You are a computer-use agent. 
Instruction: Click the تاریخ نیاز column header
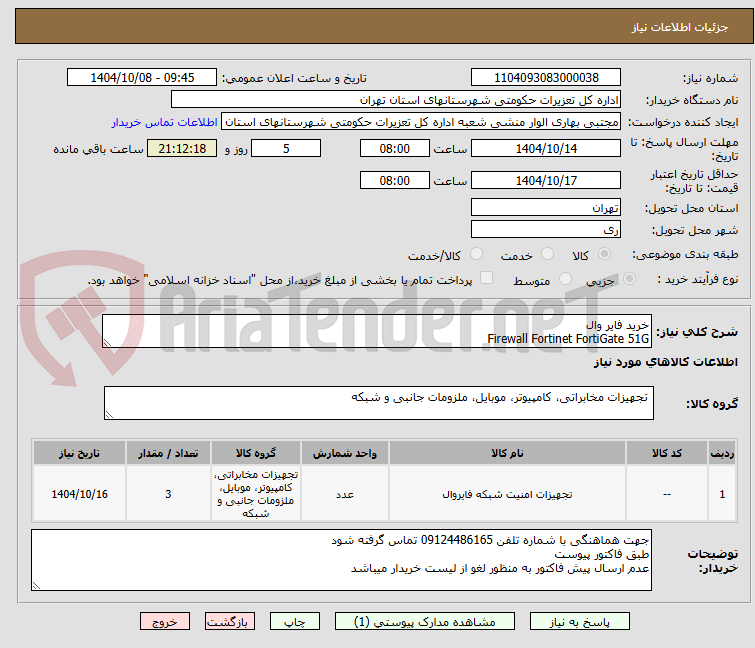tap(79, 453)
